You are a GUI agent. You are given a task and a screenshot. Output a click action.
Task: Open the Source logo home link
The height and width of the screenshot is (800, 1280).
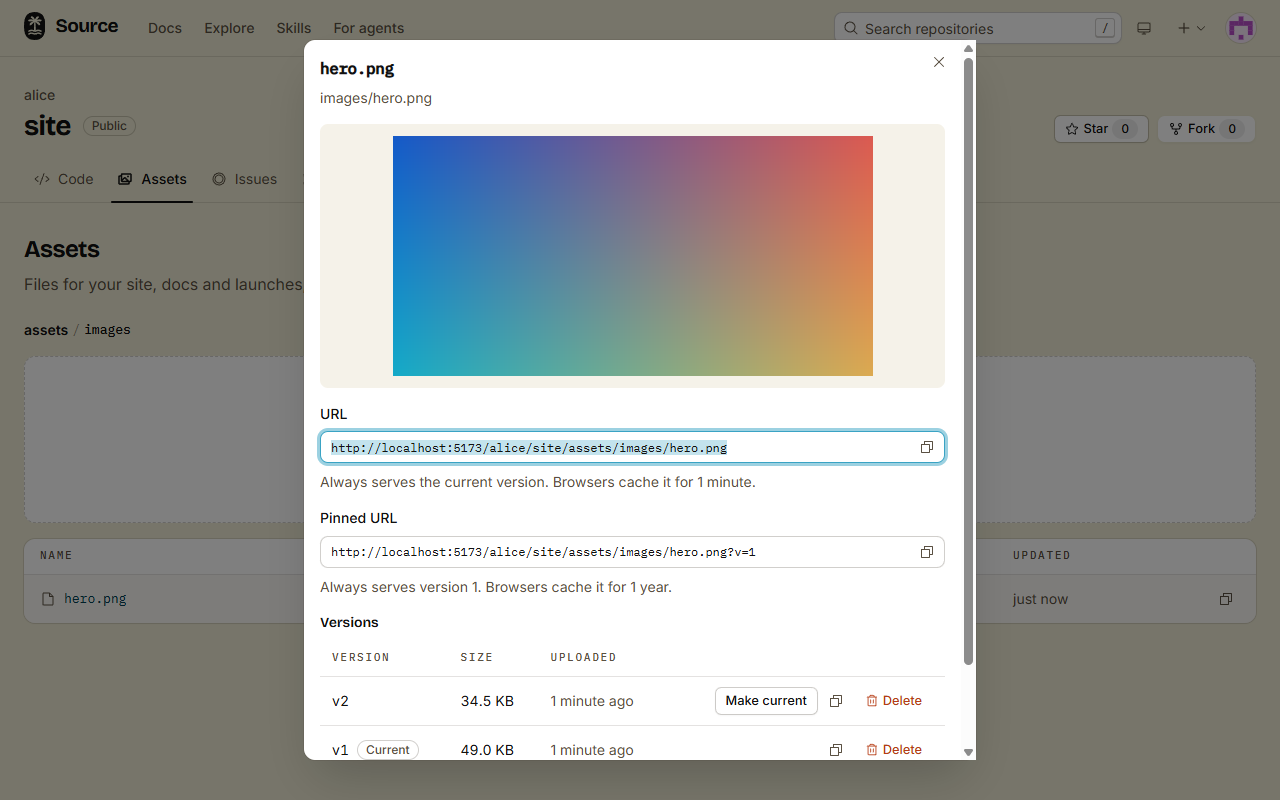click(71, 26)
